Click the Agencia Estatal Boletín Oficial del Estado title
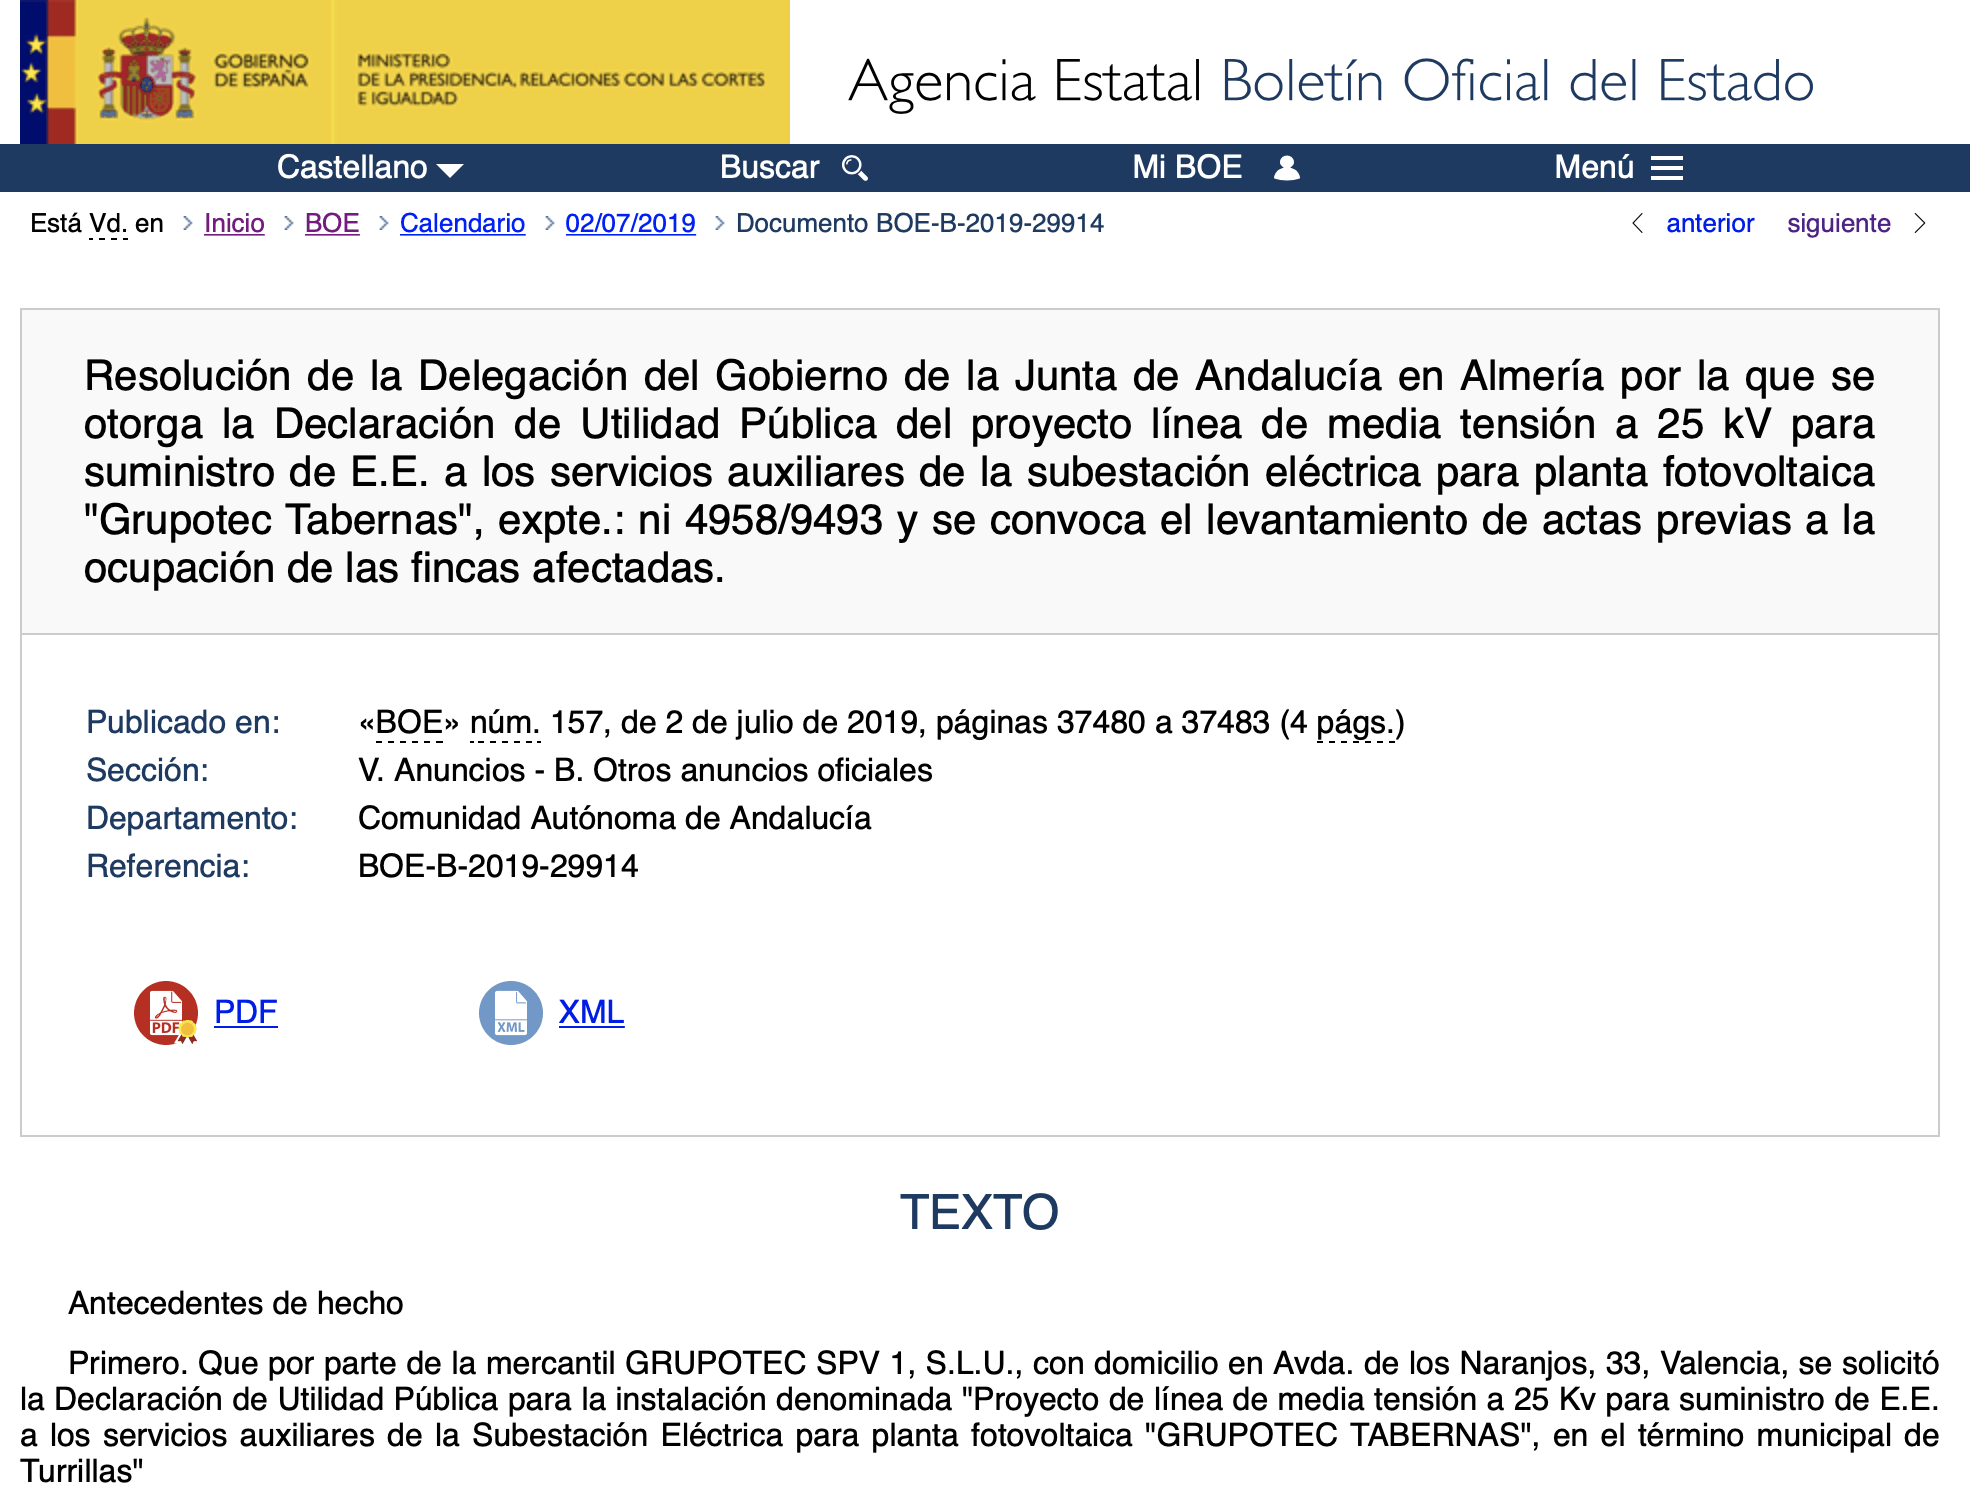 pos(1331,81)
